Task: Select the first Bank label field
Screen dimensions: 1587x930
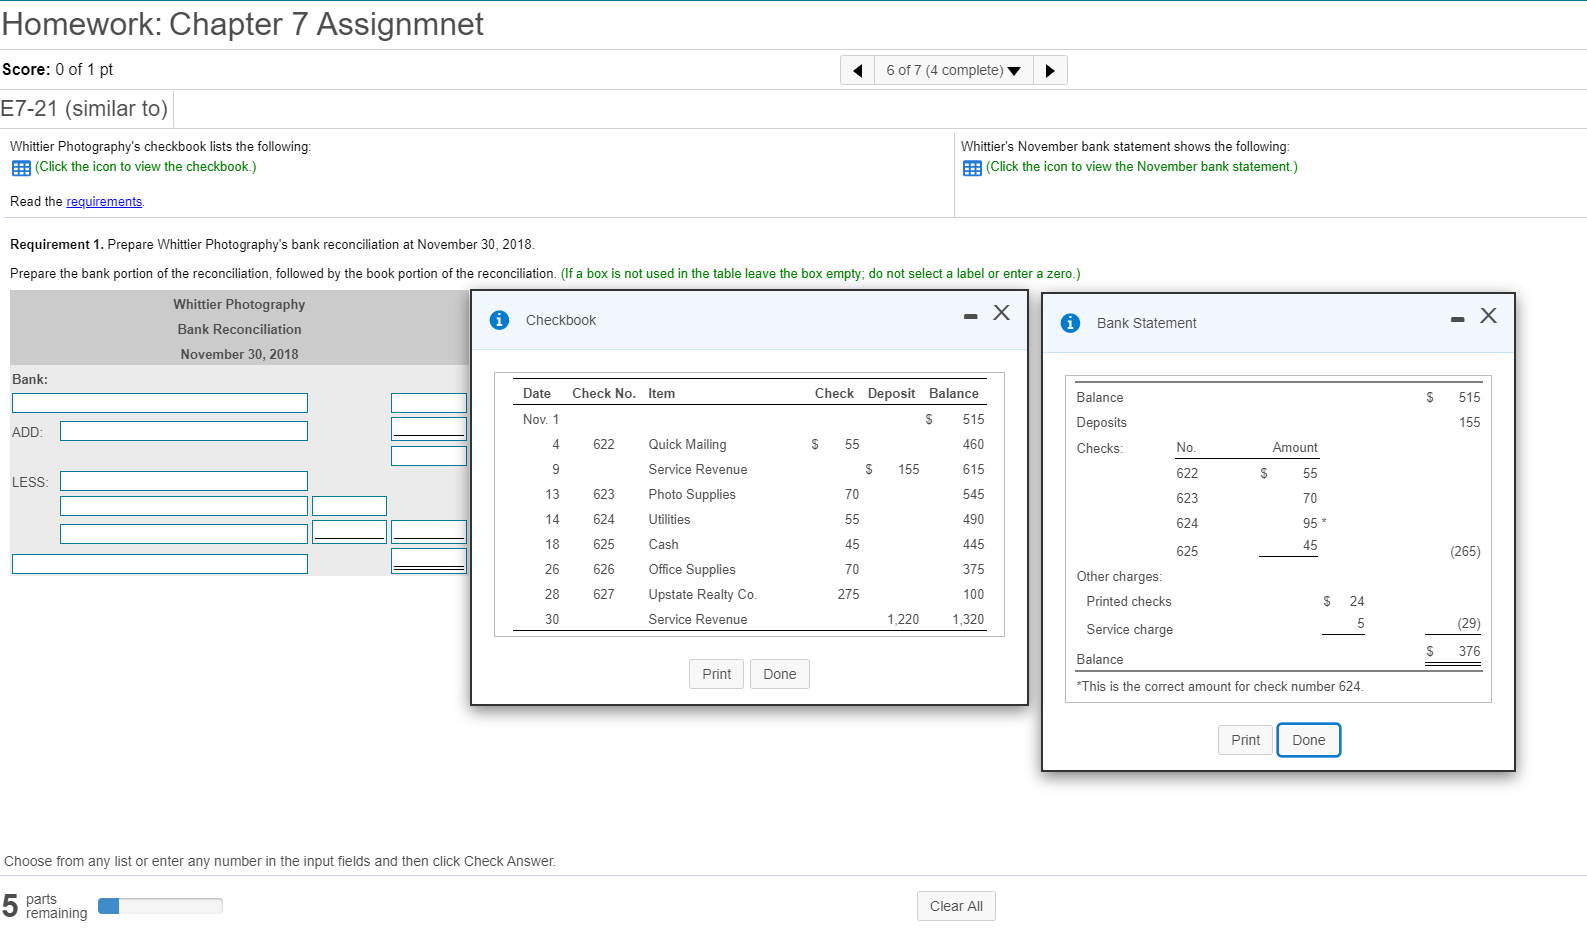Action: click(160, 403)
